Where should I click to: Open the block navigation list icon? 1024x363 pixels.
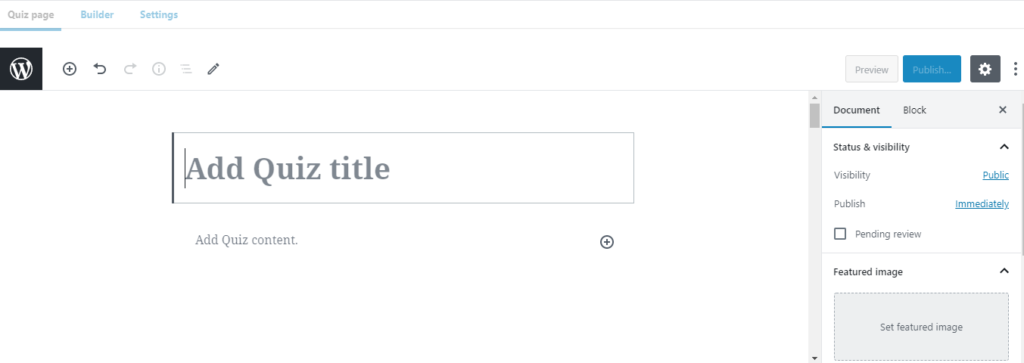[x=186, y=69]
